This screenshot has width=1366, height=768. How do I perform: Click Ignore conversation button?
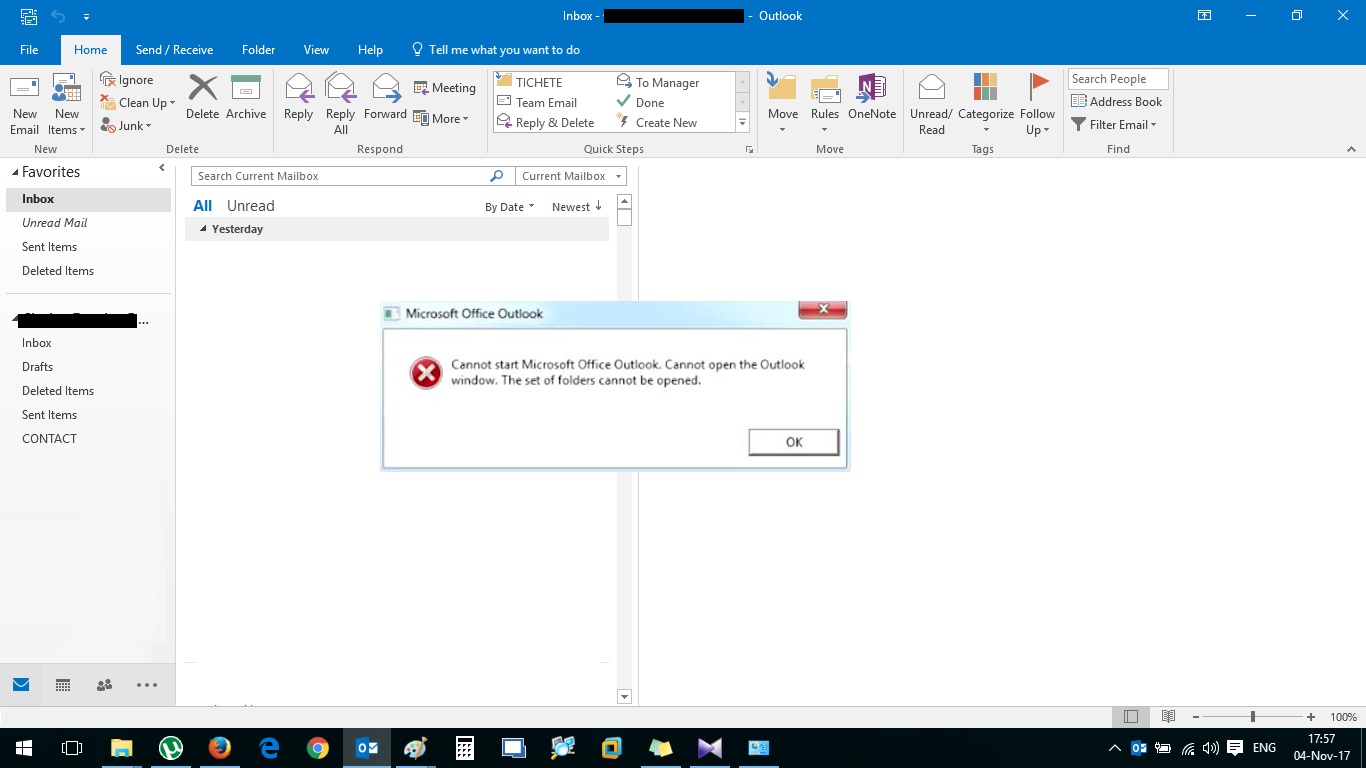point(127,80)
